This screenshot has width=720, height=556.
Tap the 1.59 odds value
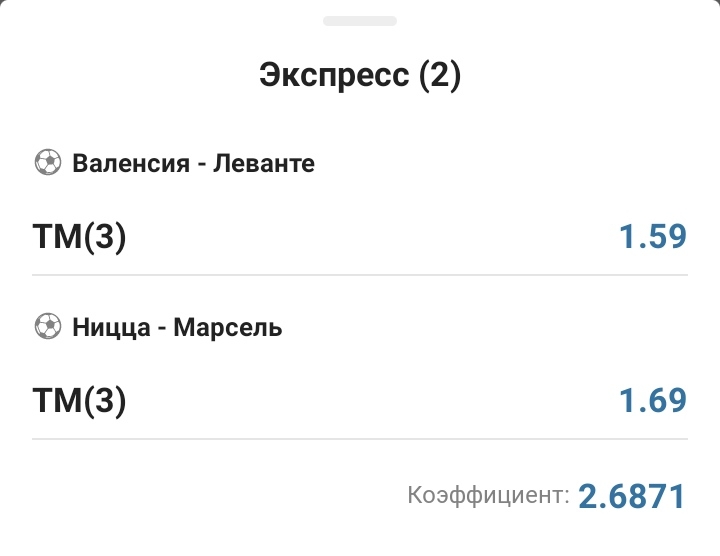coord(652,237)
